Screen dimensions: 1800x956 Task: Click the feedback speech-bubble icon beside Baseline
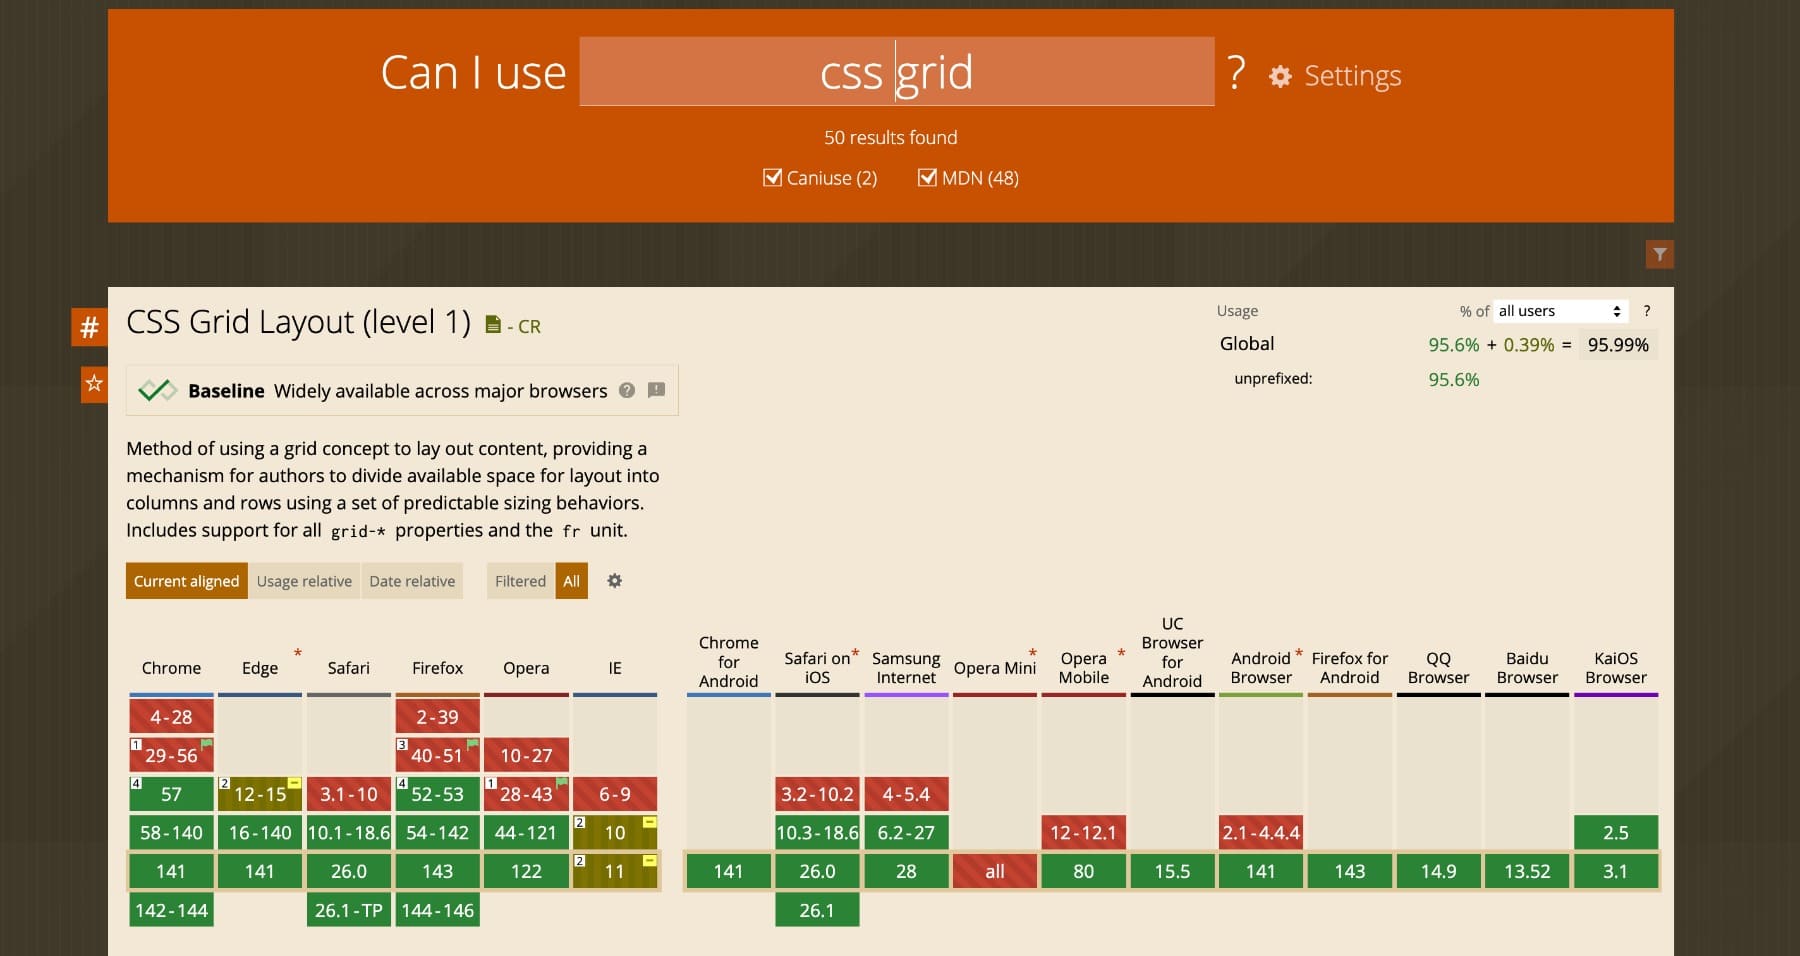[x=657, y=390]
